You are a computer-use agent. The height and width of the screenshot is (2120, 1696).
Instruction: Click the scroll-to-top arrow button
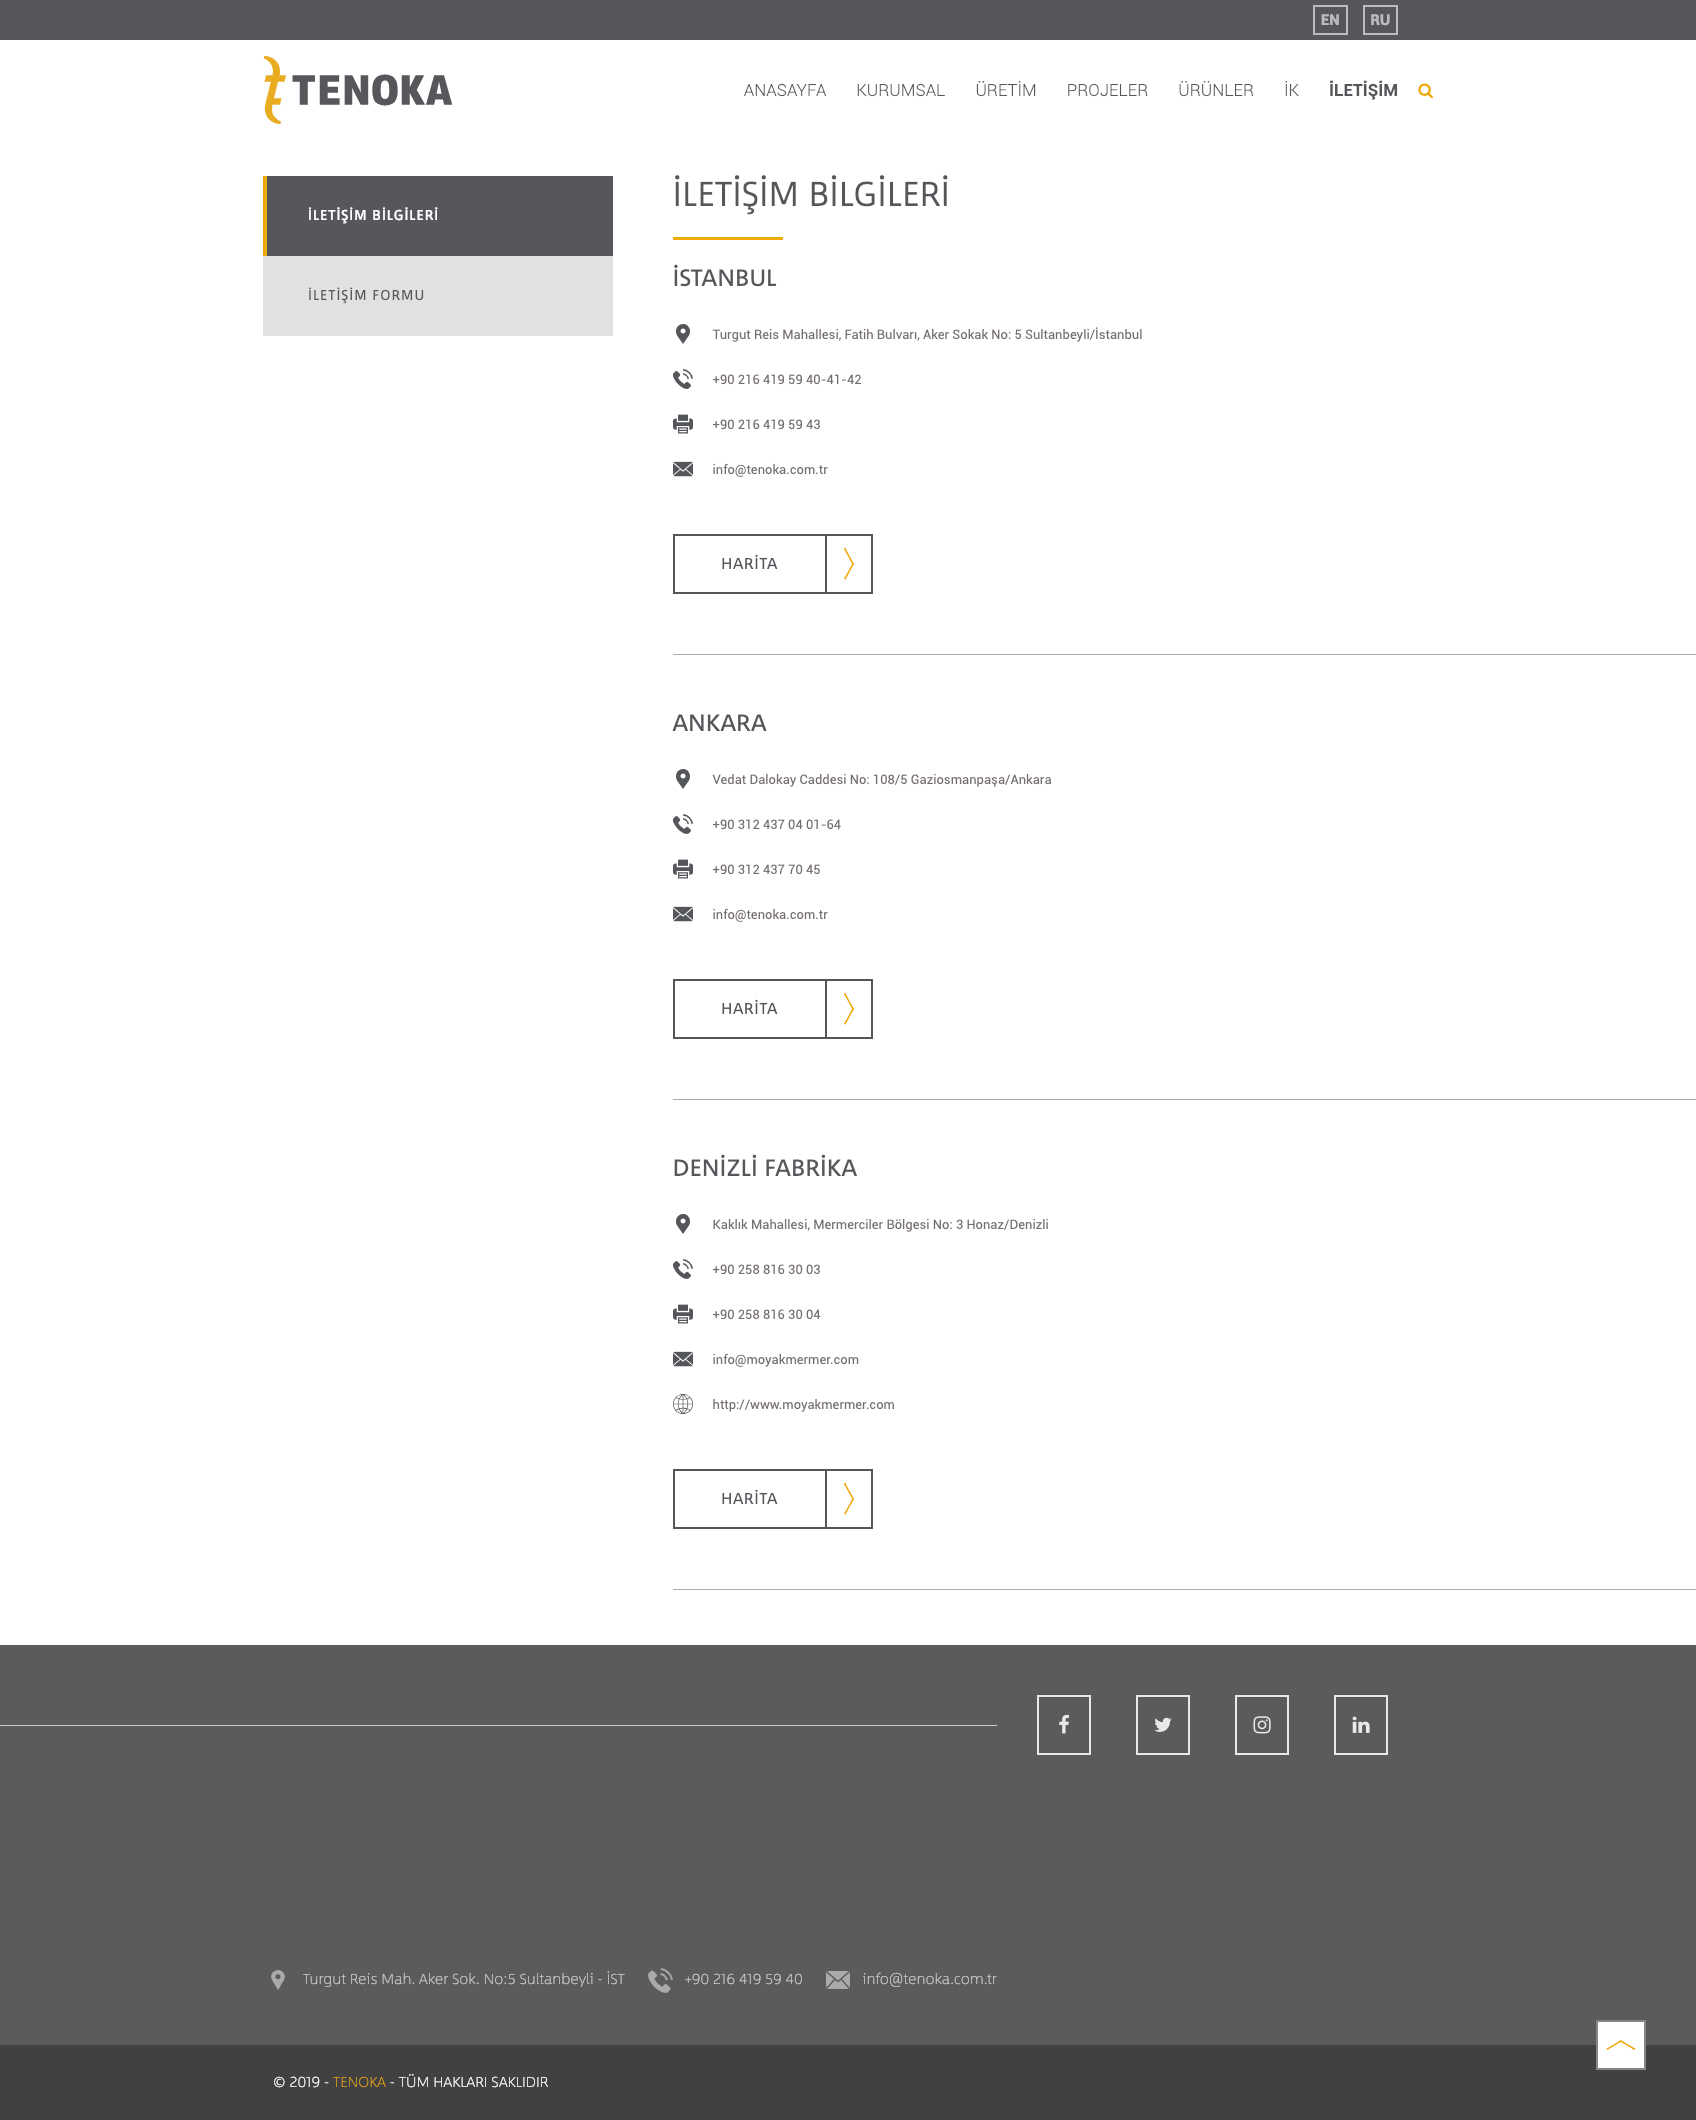[1621, 2045]
